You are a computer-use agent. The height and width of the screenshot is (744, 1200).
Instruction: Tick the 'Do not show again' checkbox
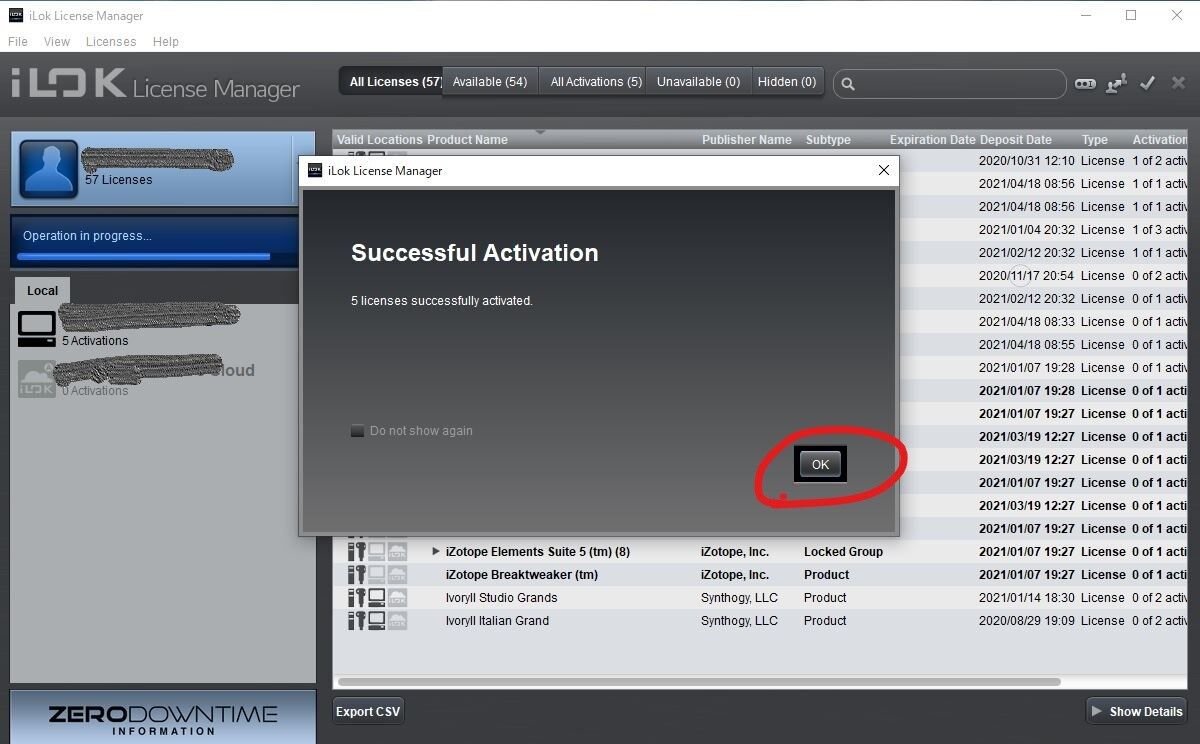pos(357,431)
